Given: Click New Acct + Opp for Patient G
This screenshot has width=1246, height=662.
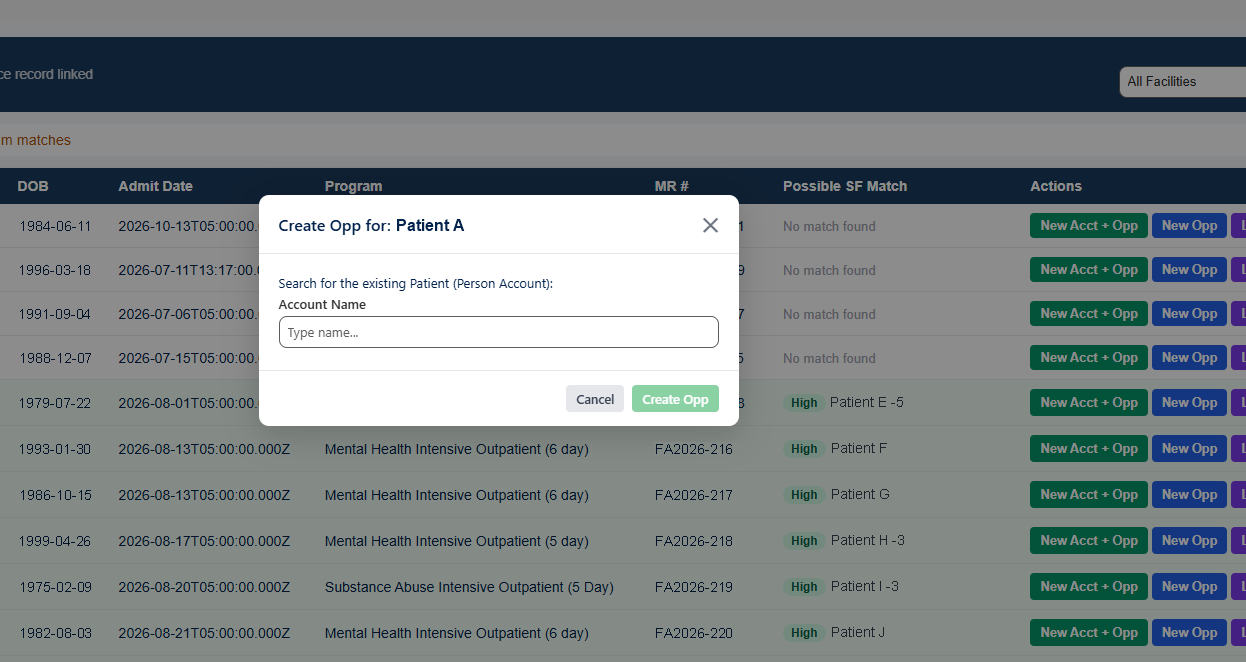Looking at the screenshot, I should 1089,495.
